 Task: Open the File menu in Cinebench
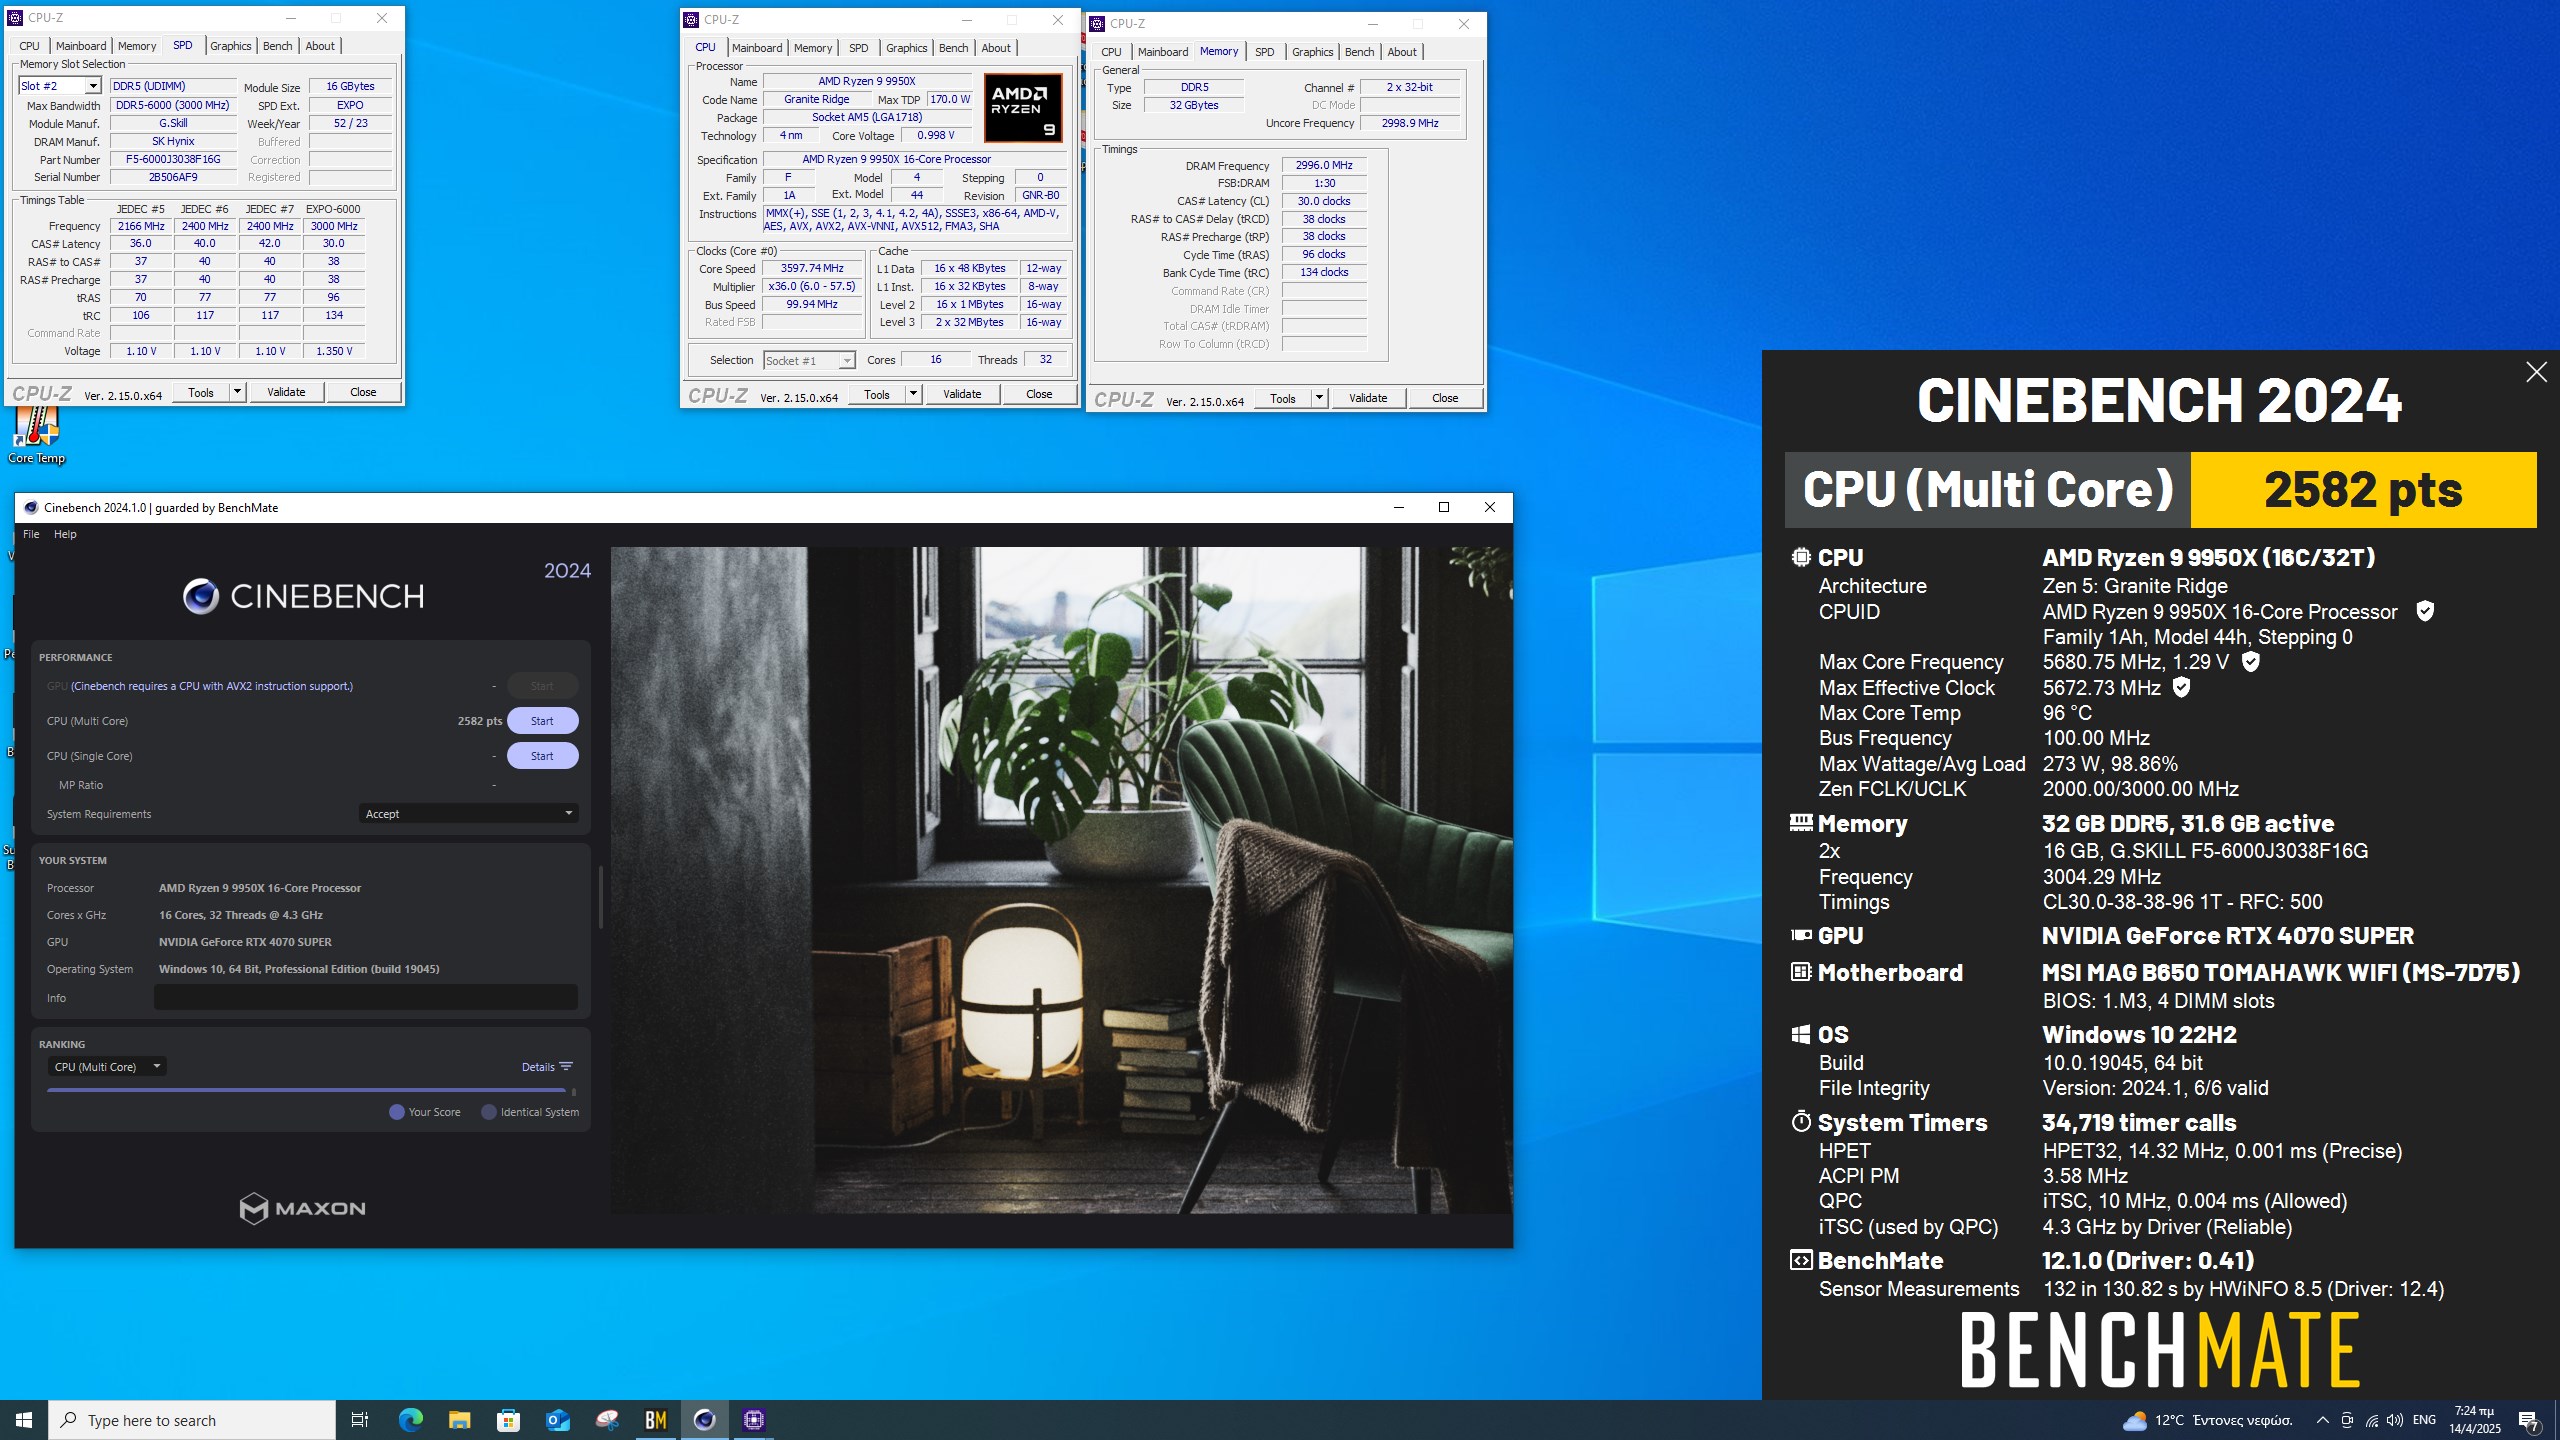(x=31, y=534)
